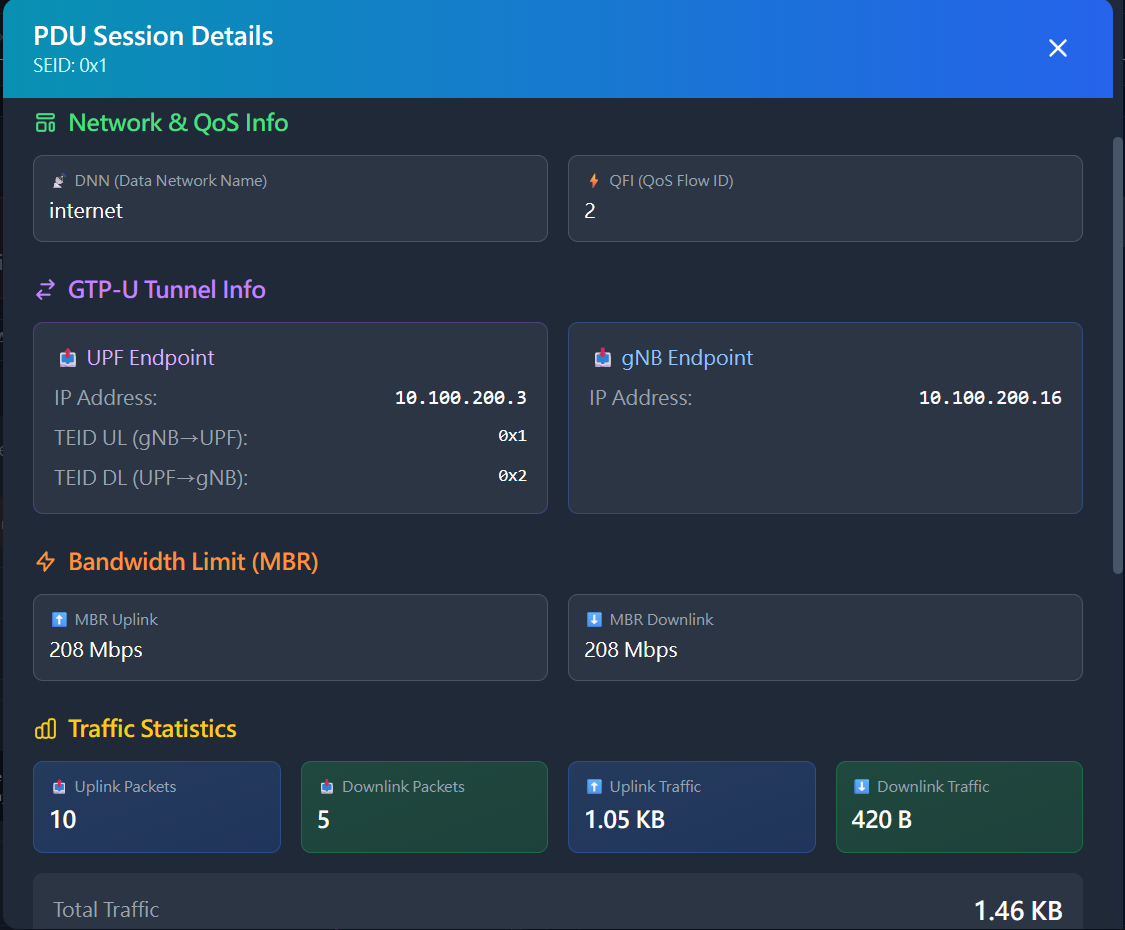Close the PDU Session Details dialog

click(1057, 47)
